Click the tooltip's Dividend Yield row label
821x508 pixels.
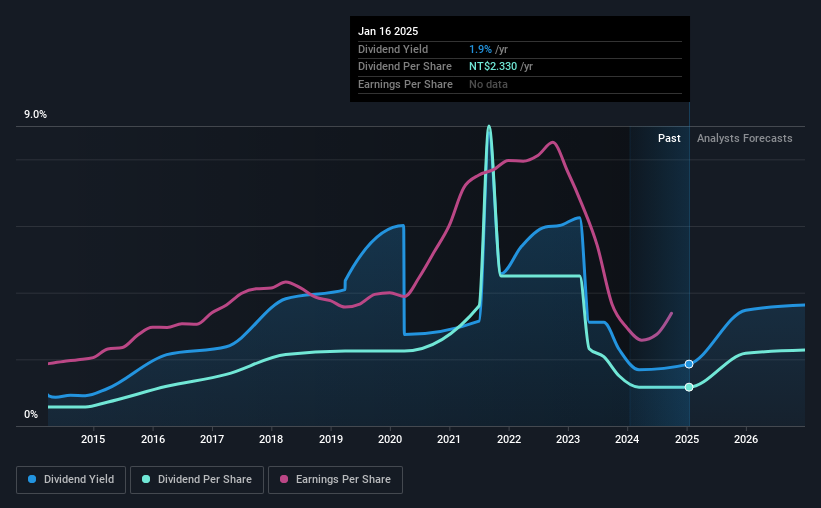(393, 49)
